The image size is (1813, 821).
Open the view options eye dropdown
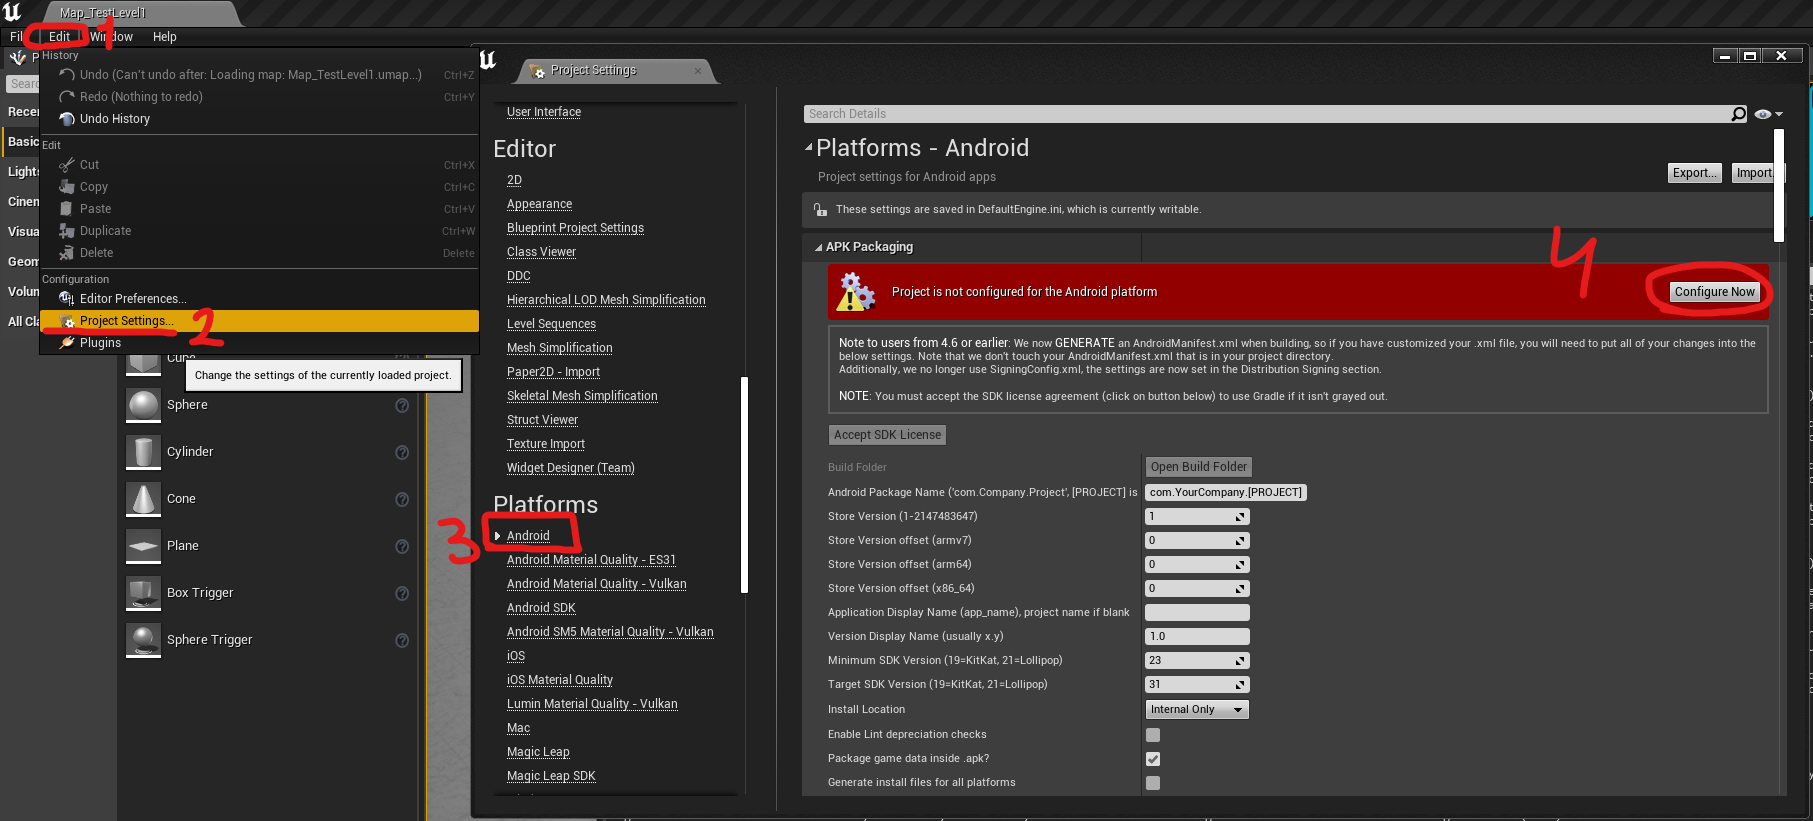click(x=1768, y=114)
